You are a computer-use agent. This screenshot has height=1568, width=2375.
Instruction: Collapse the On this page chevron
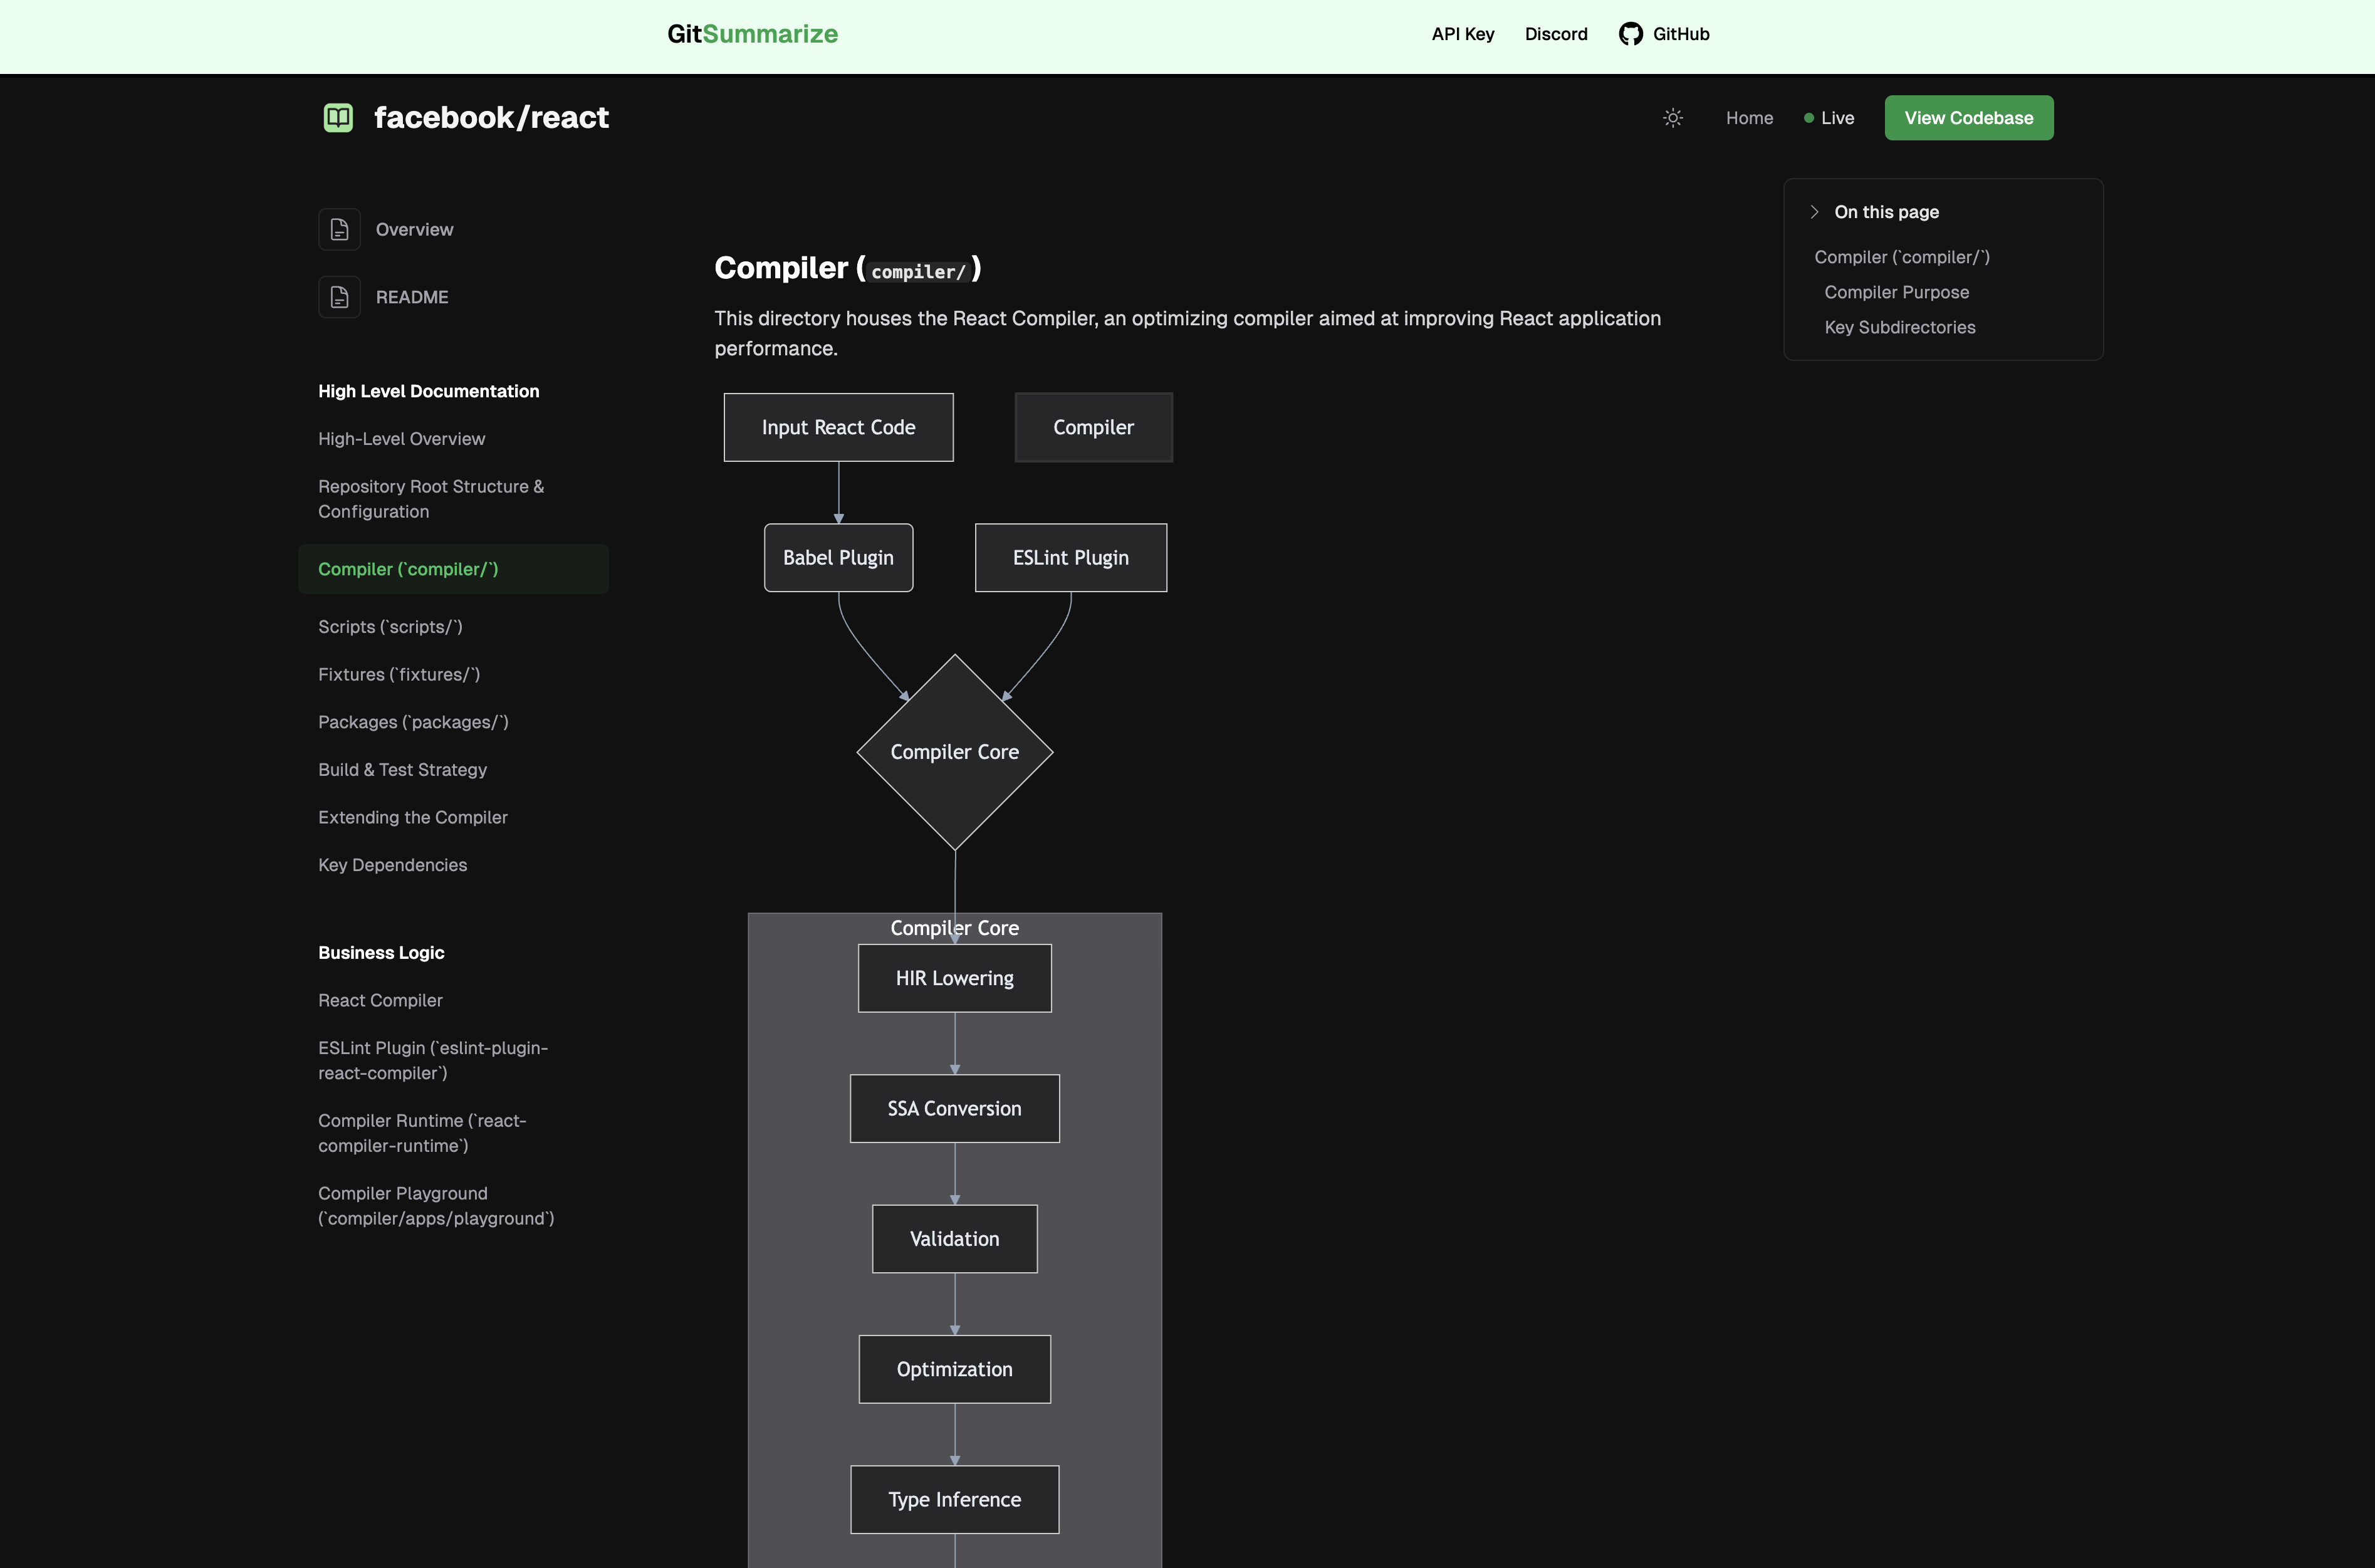point(1814,212)
